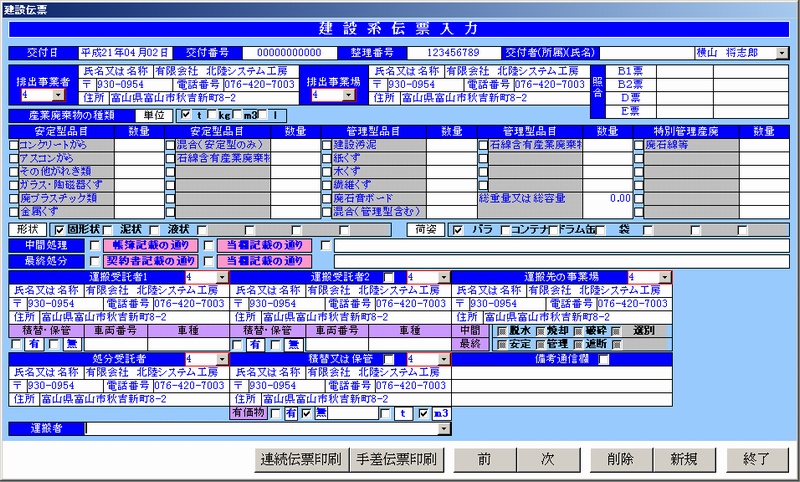Viewport: 800px width, 482px height.
Task: Toggle the バラ packaging checkbox
Action: (x=459, y=228)
